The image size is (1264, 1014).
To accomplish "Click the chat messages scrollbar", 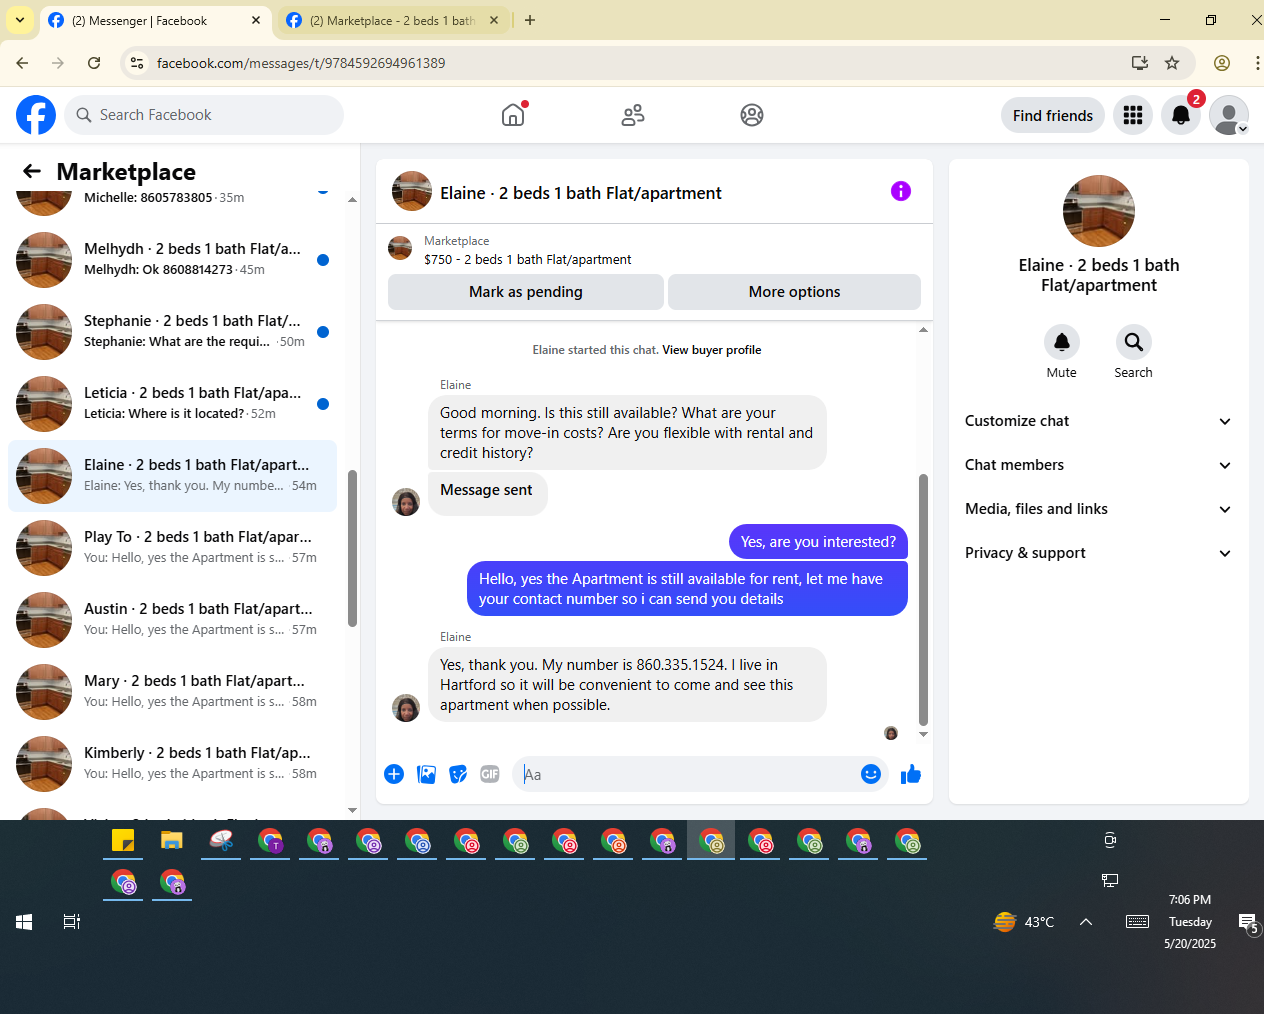I will 923,600.
